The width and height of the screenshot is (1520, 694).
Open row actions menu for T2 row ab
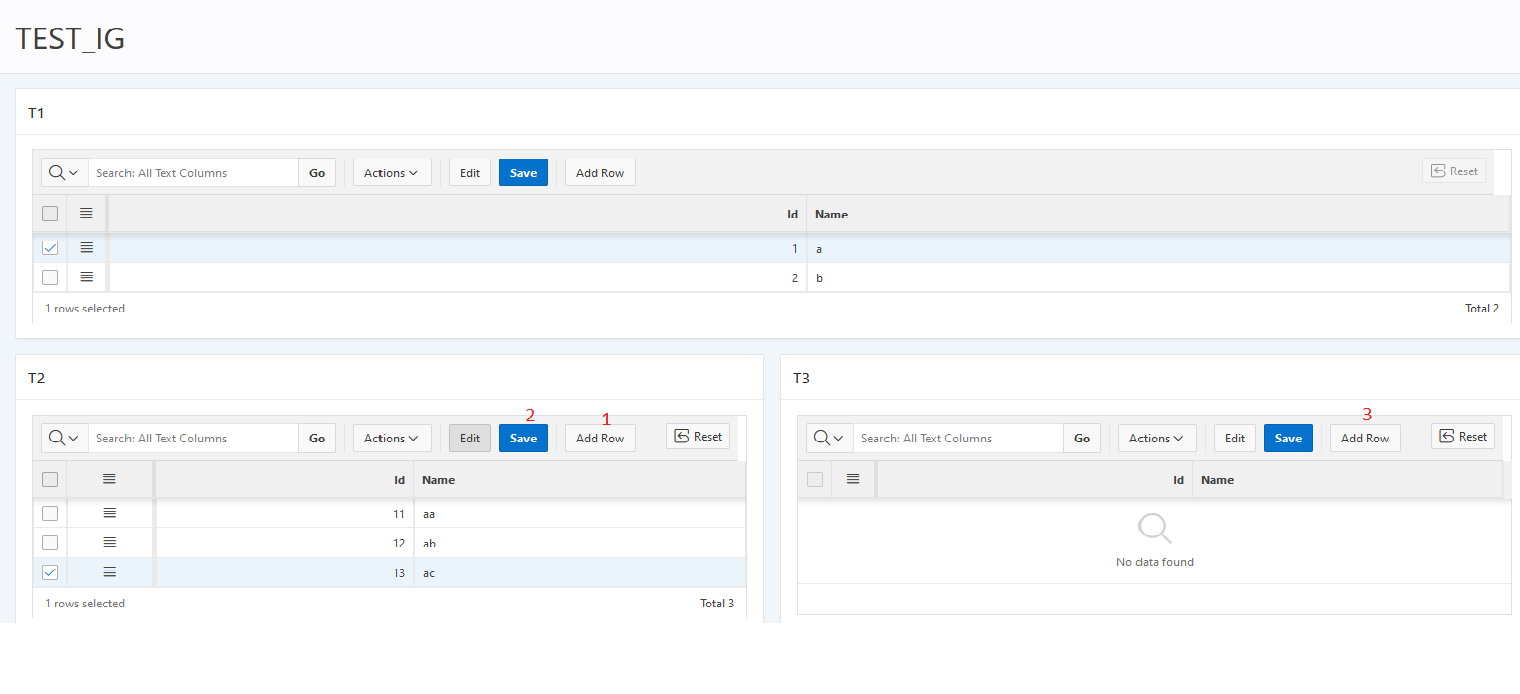tap(110, 542)
